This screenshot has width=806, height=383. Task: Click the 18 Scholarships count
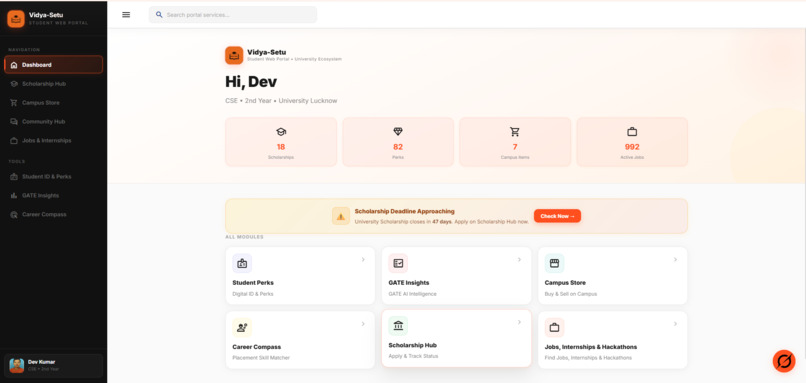281,147
